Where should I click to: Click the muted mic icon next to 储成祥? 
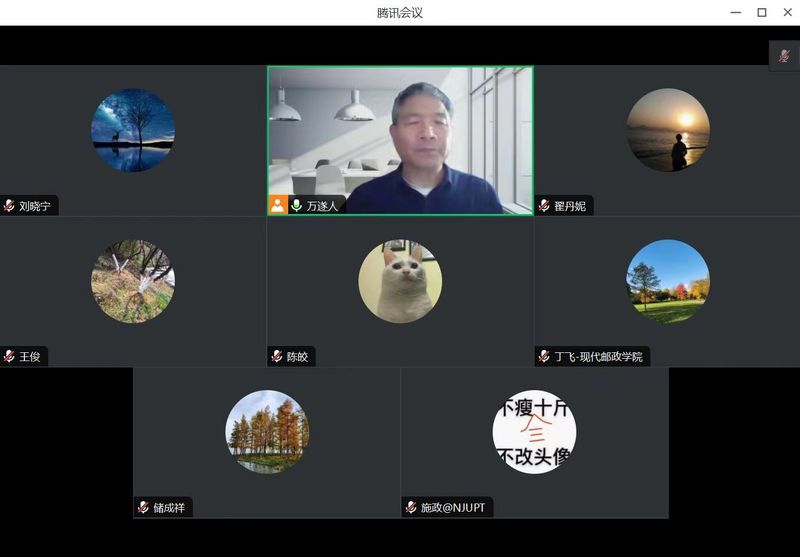click(x=143, y=507)
